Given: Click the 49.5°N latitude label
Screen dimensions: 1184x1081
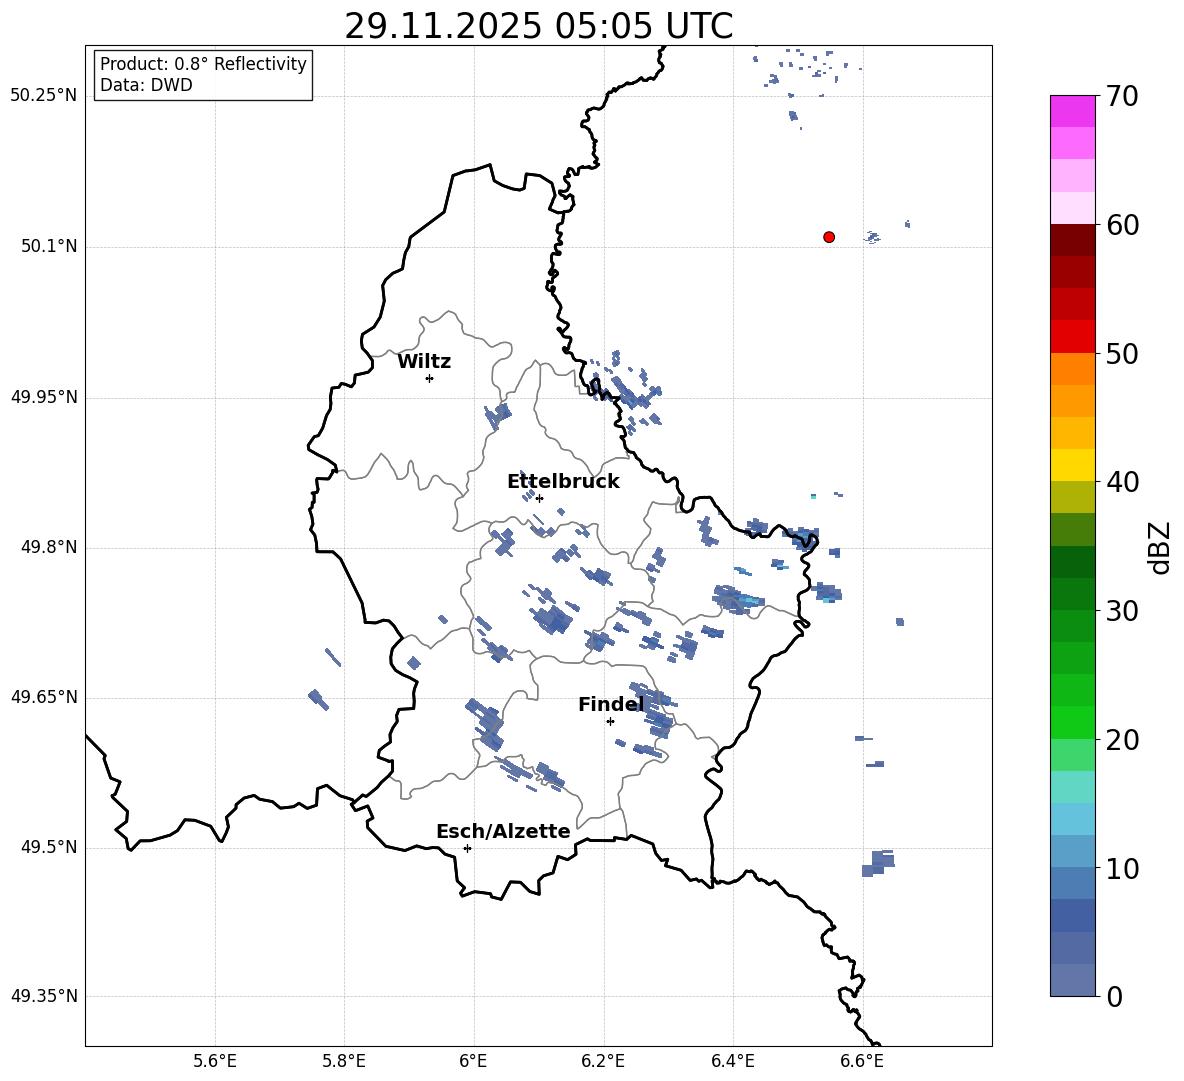Looking at the screenshot, I should [50, 847].
